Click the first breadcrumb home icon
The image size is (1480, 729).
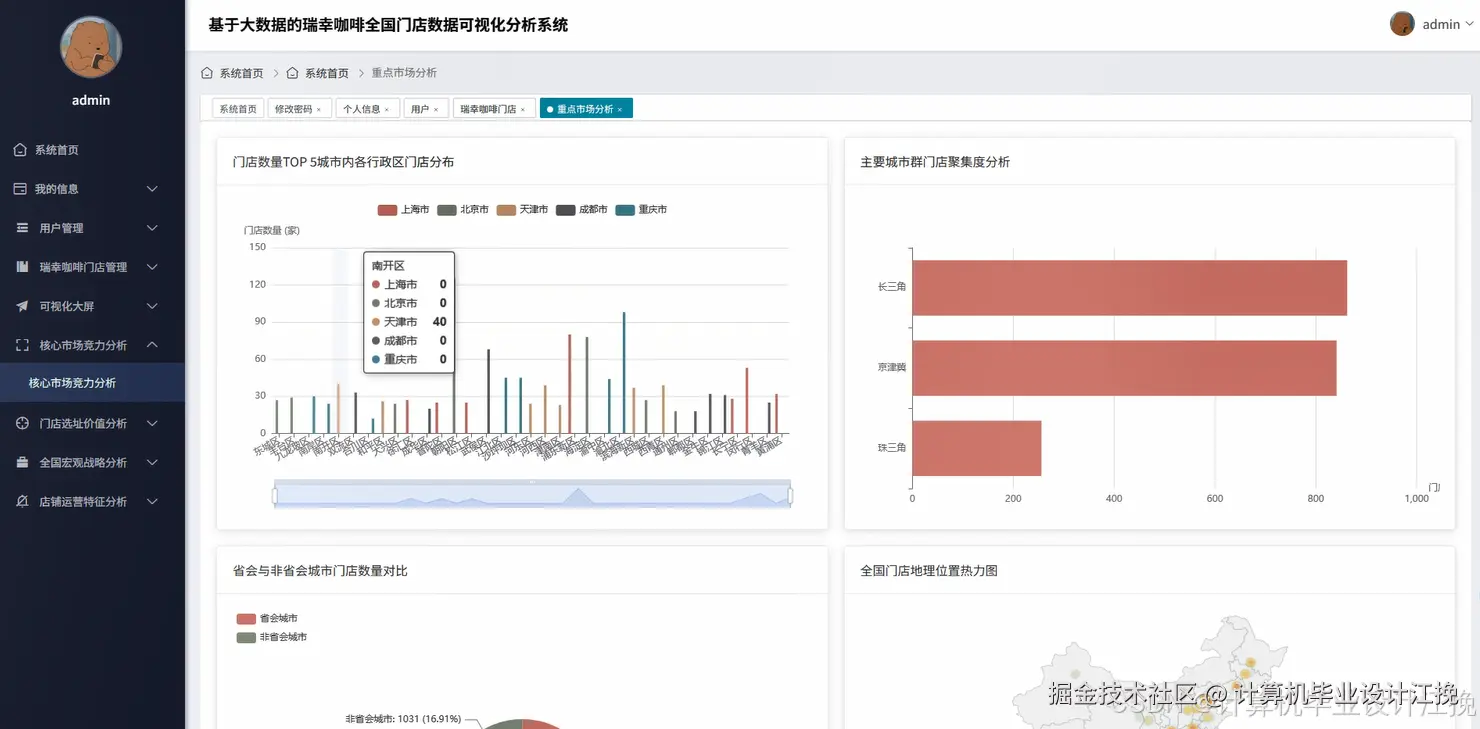207,73
